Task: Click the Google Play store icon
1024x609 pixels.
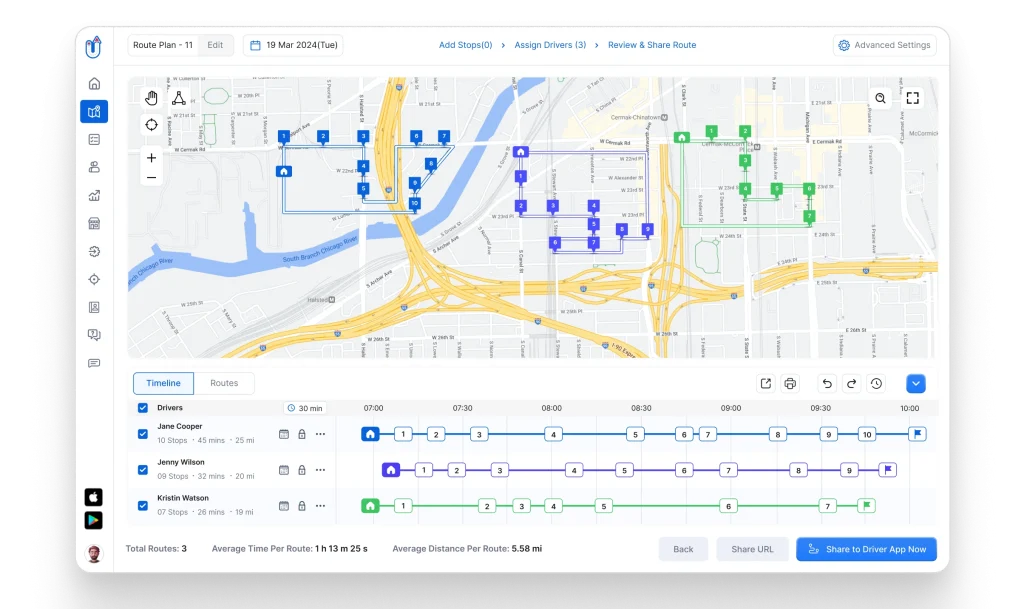Action: [93, 520]
